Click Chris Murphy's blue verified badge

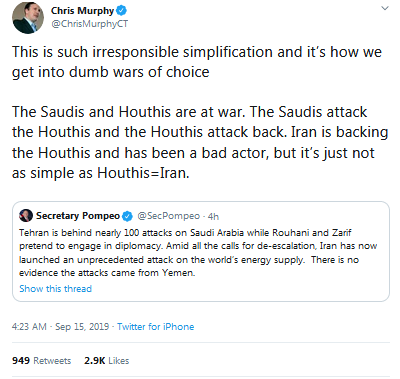click(x=121, y=11)
